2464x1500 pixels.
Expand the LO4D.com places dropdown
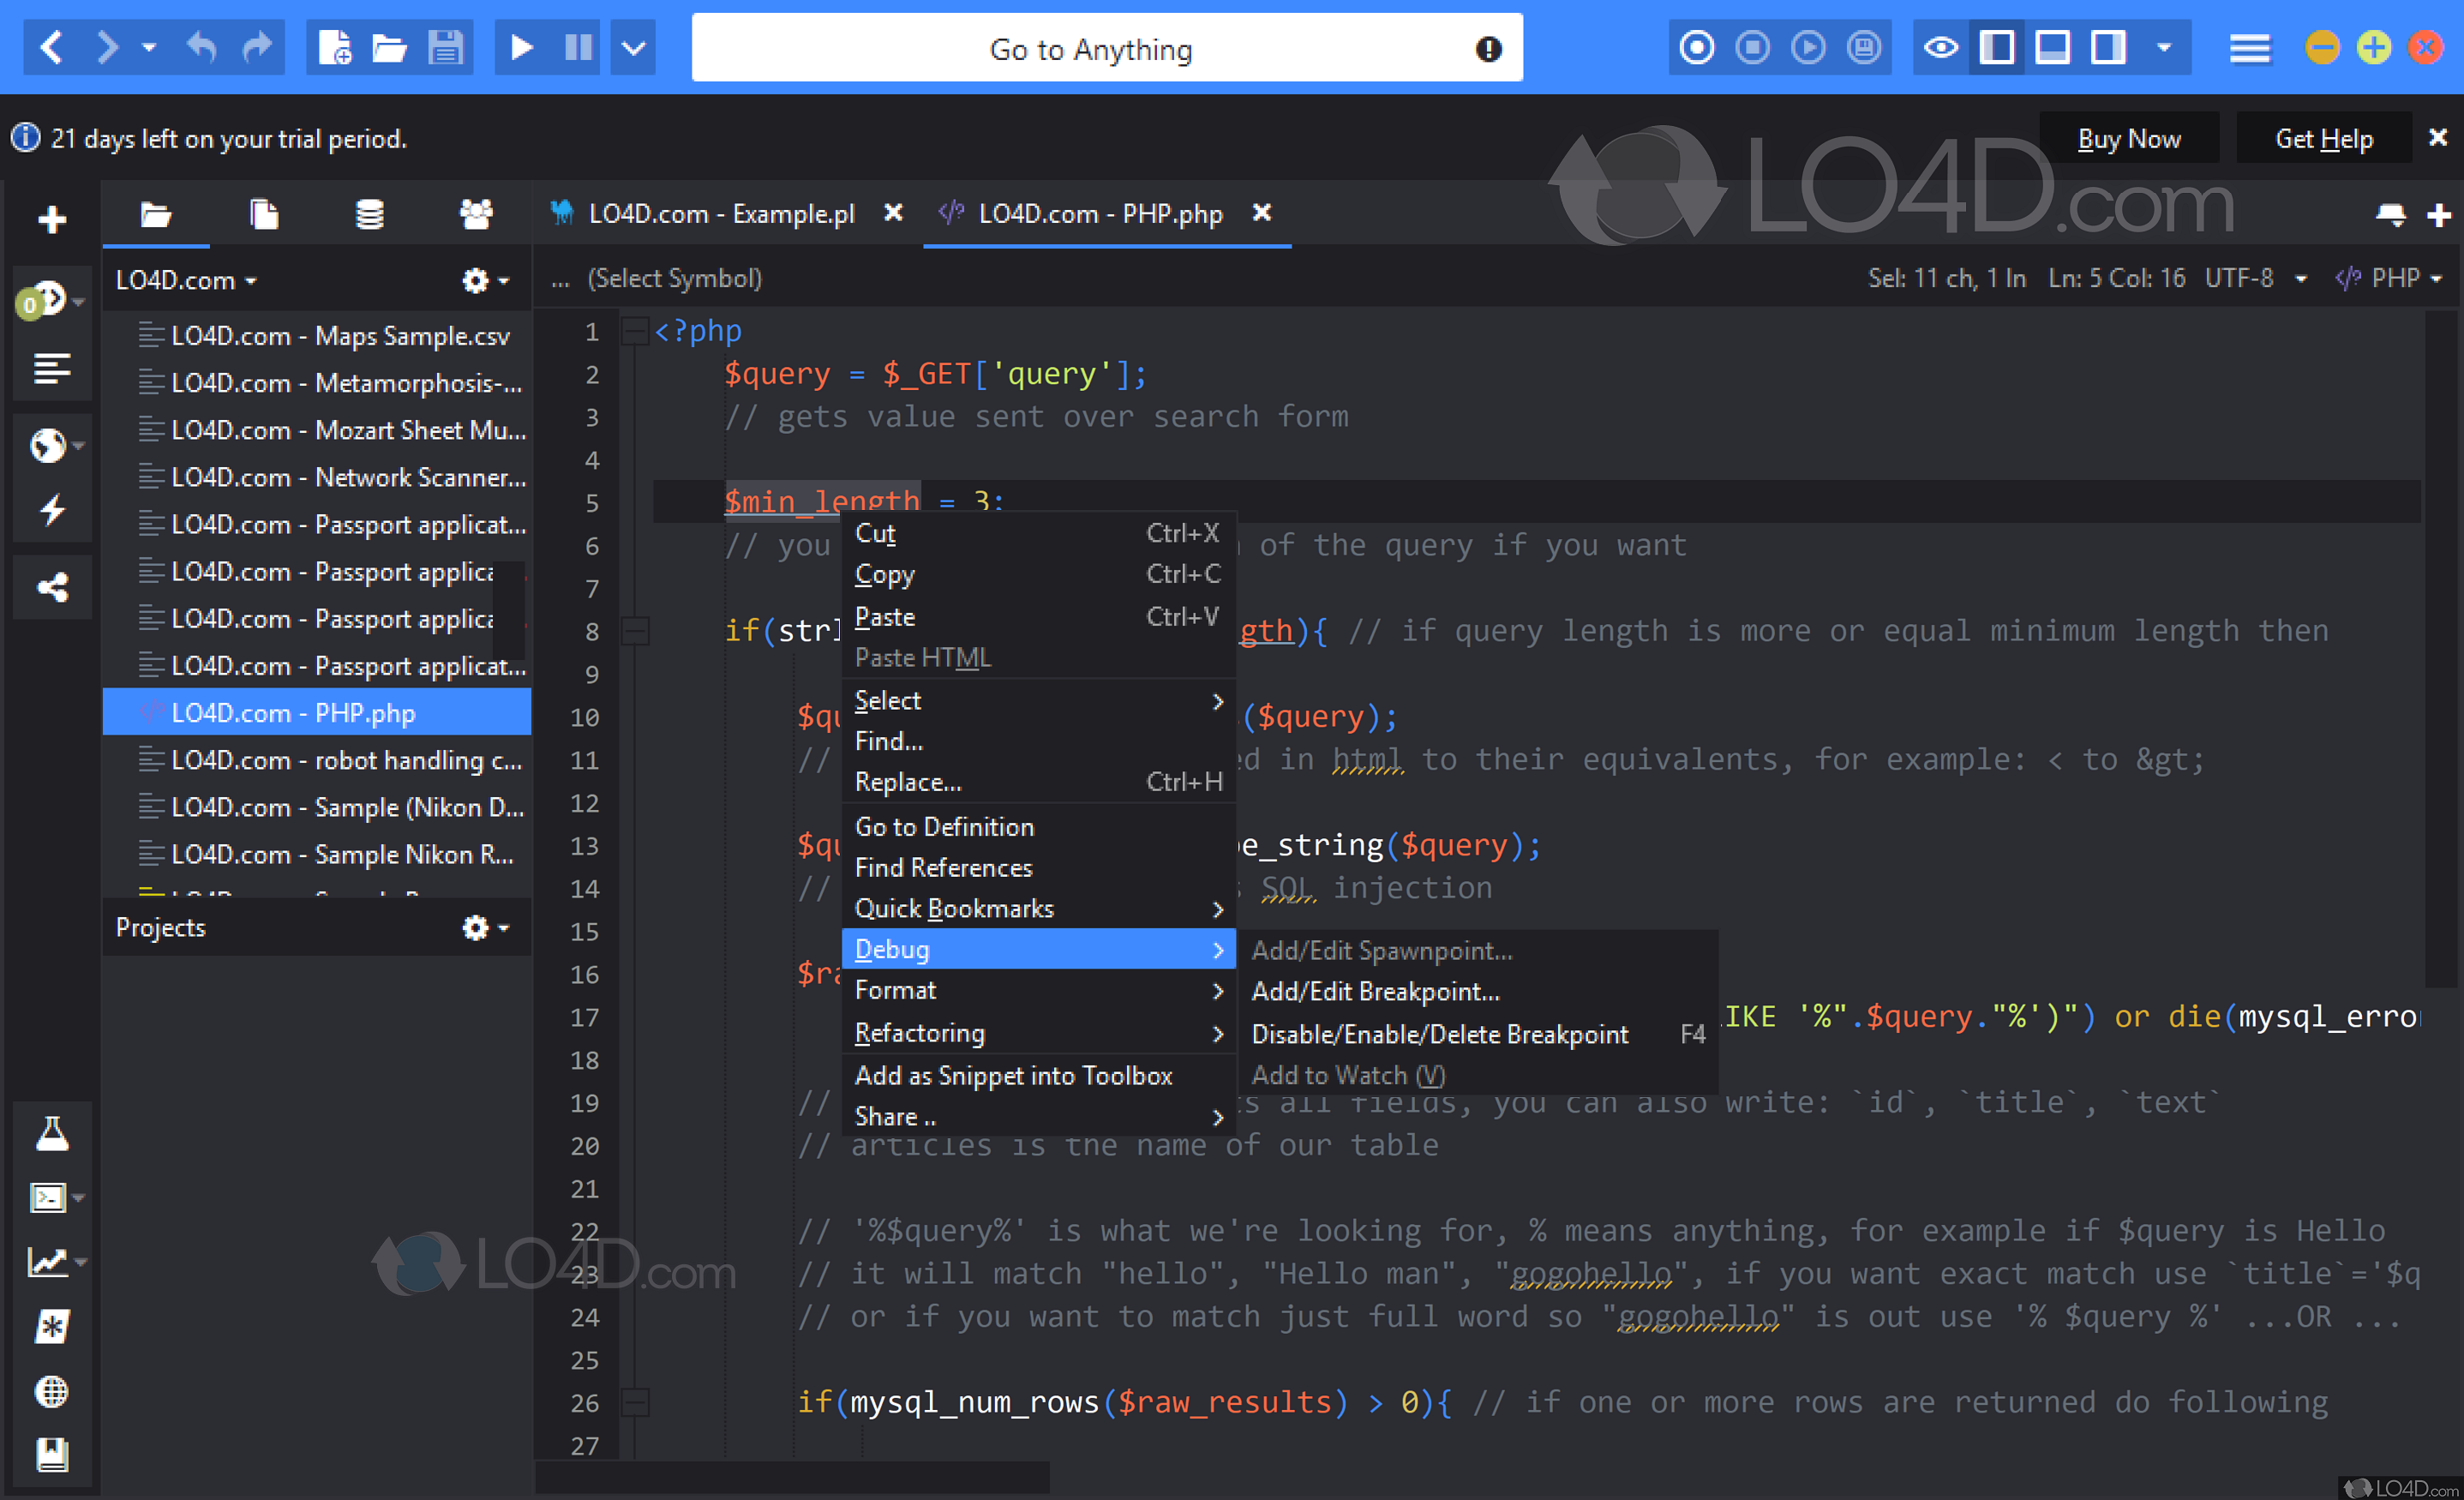click(186, 281)
